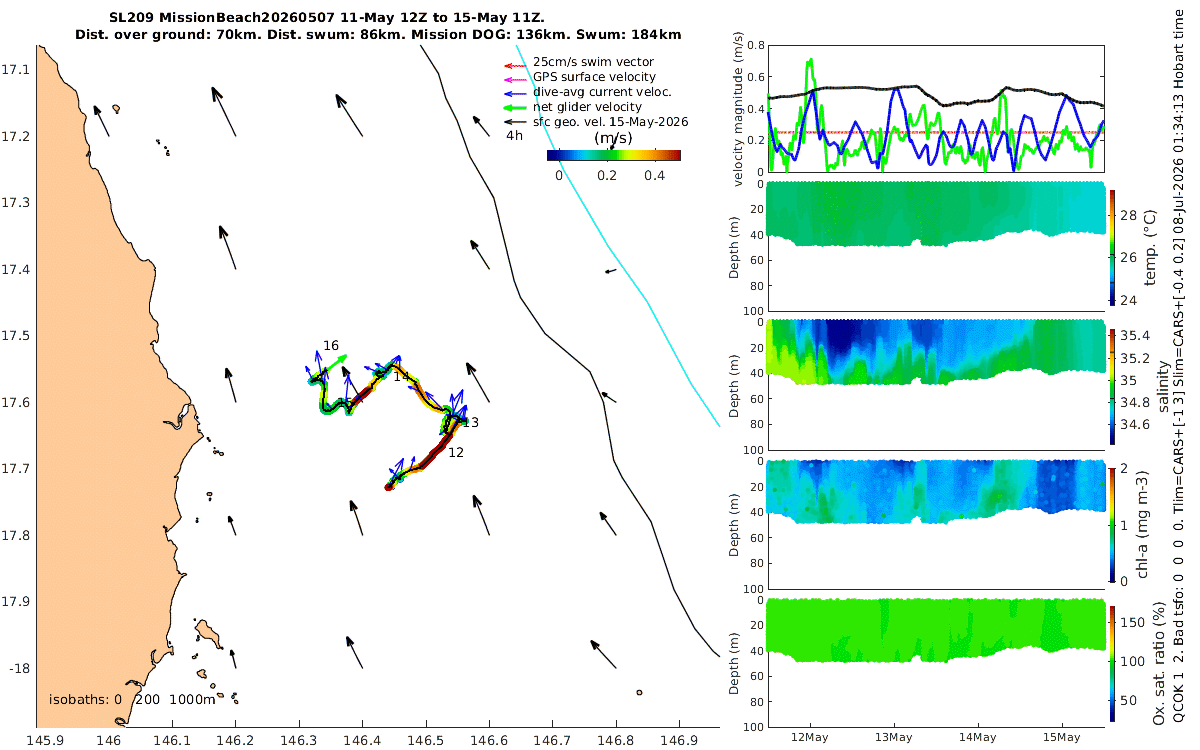This screenshot has height=750, width=1200.
Task: Click the "146.5" longitude tick label
Action: click(x=425, y=740)
